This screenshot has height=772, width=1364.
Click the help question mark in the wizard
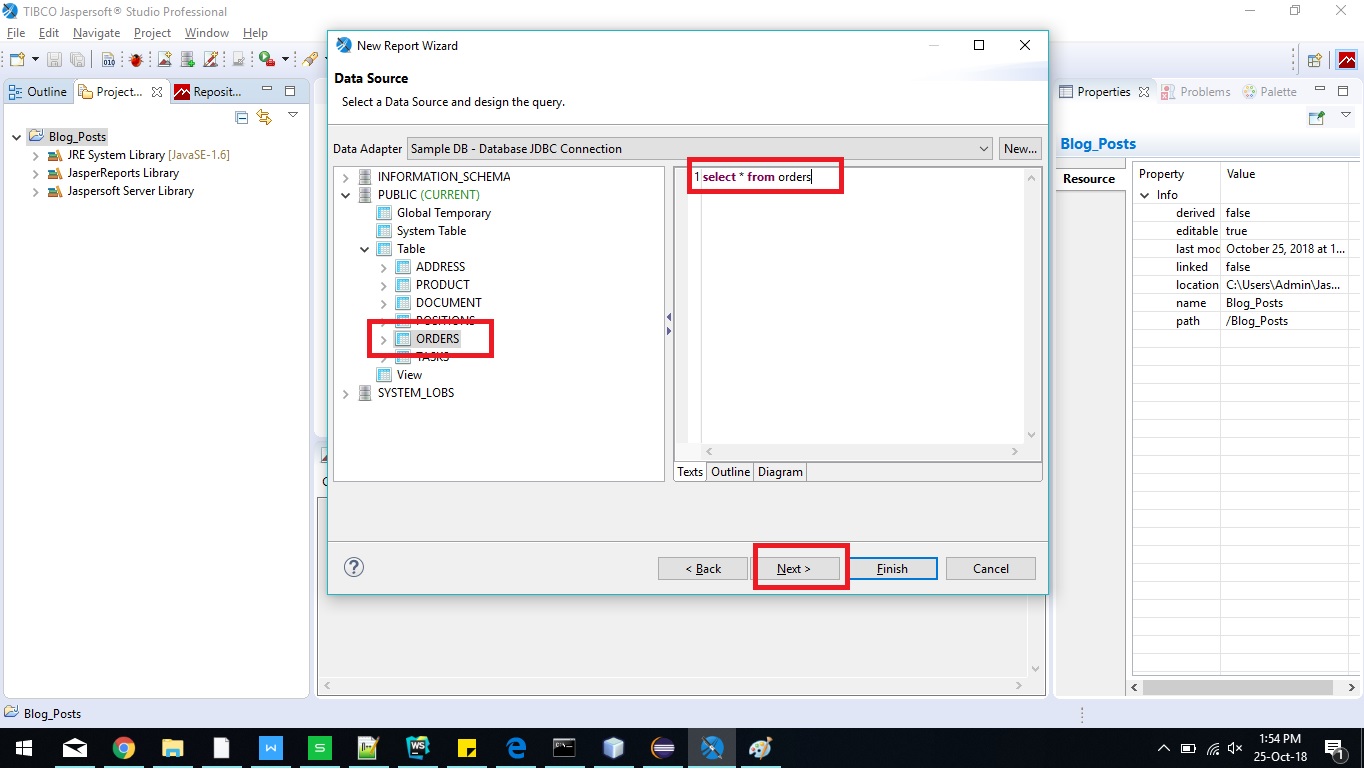pos(353,567)
